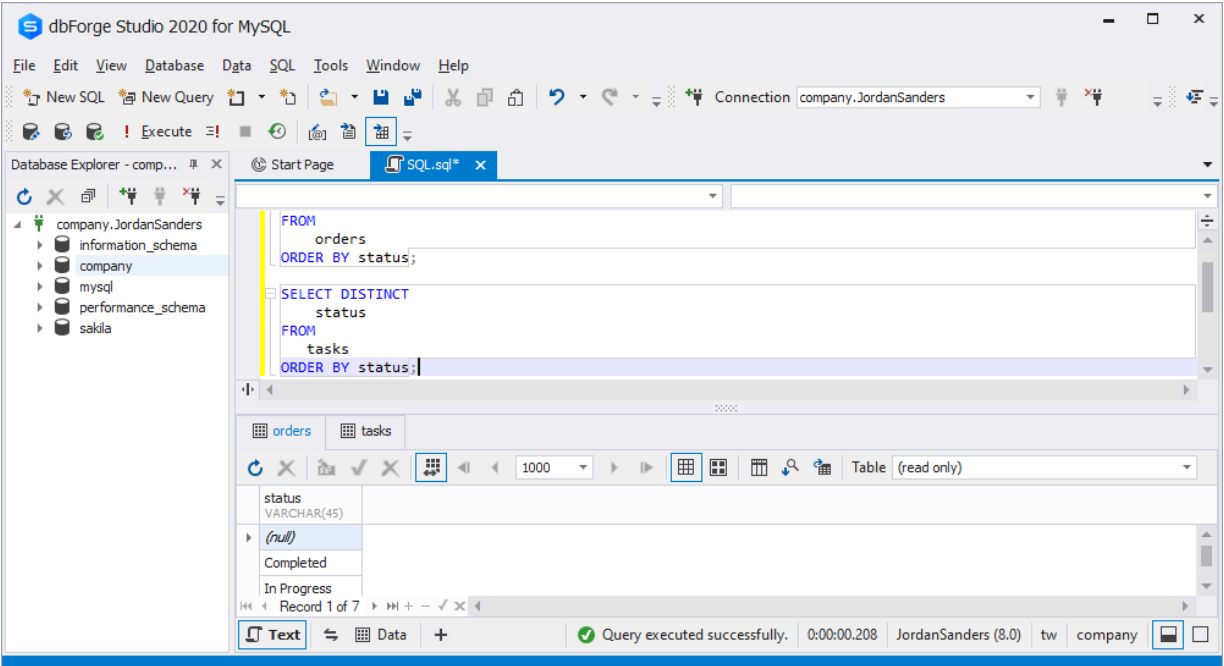Click the Stop execution square icon
The image size is (1224, 666).
pos(245,131)
